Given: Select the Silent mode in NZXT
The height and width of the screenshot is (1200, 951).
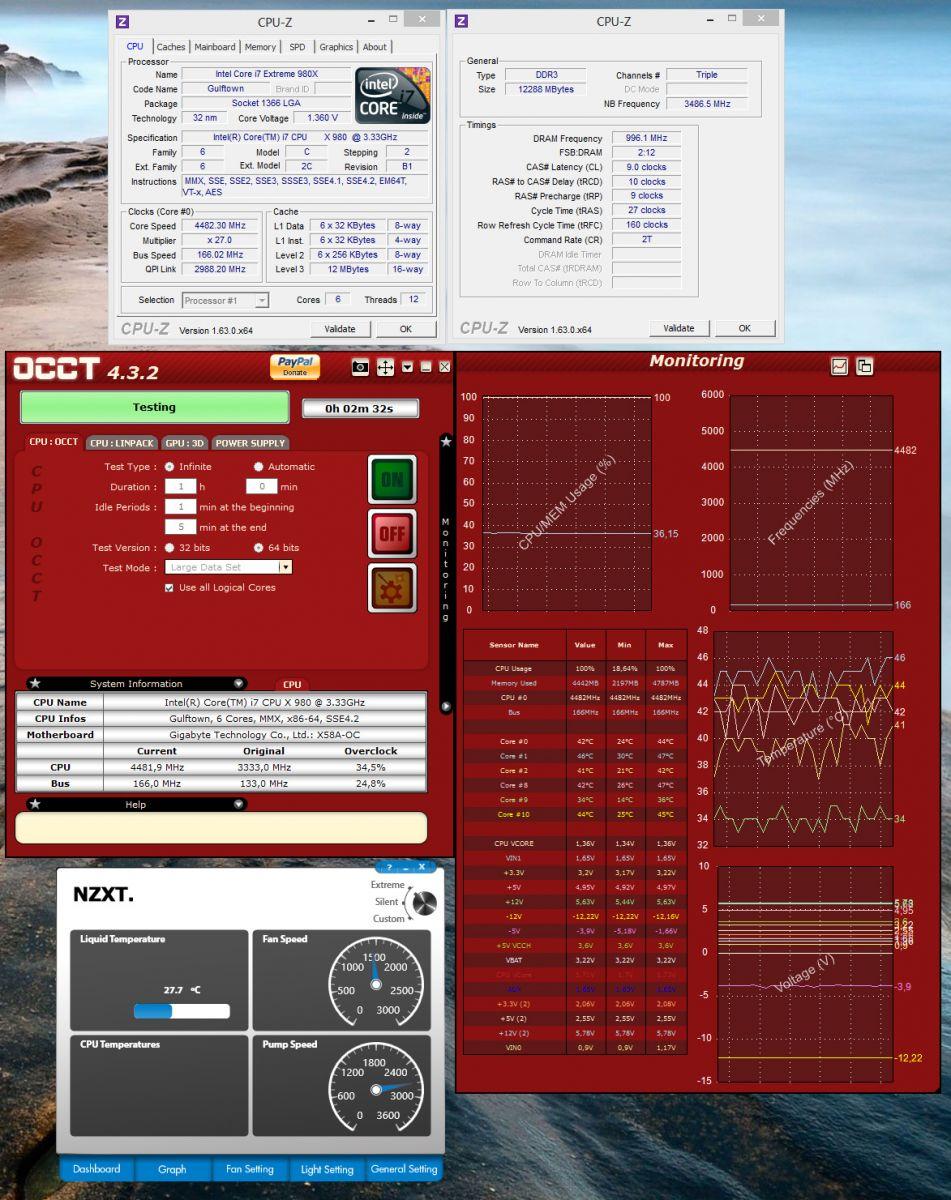Looking at the screenshot, I should click(386, 902).
